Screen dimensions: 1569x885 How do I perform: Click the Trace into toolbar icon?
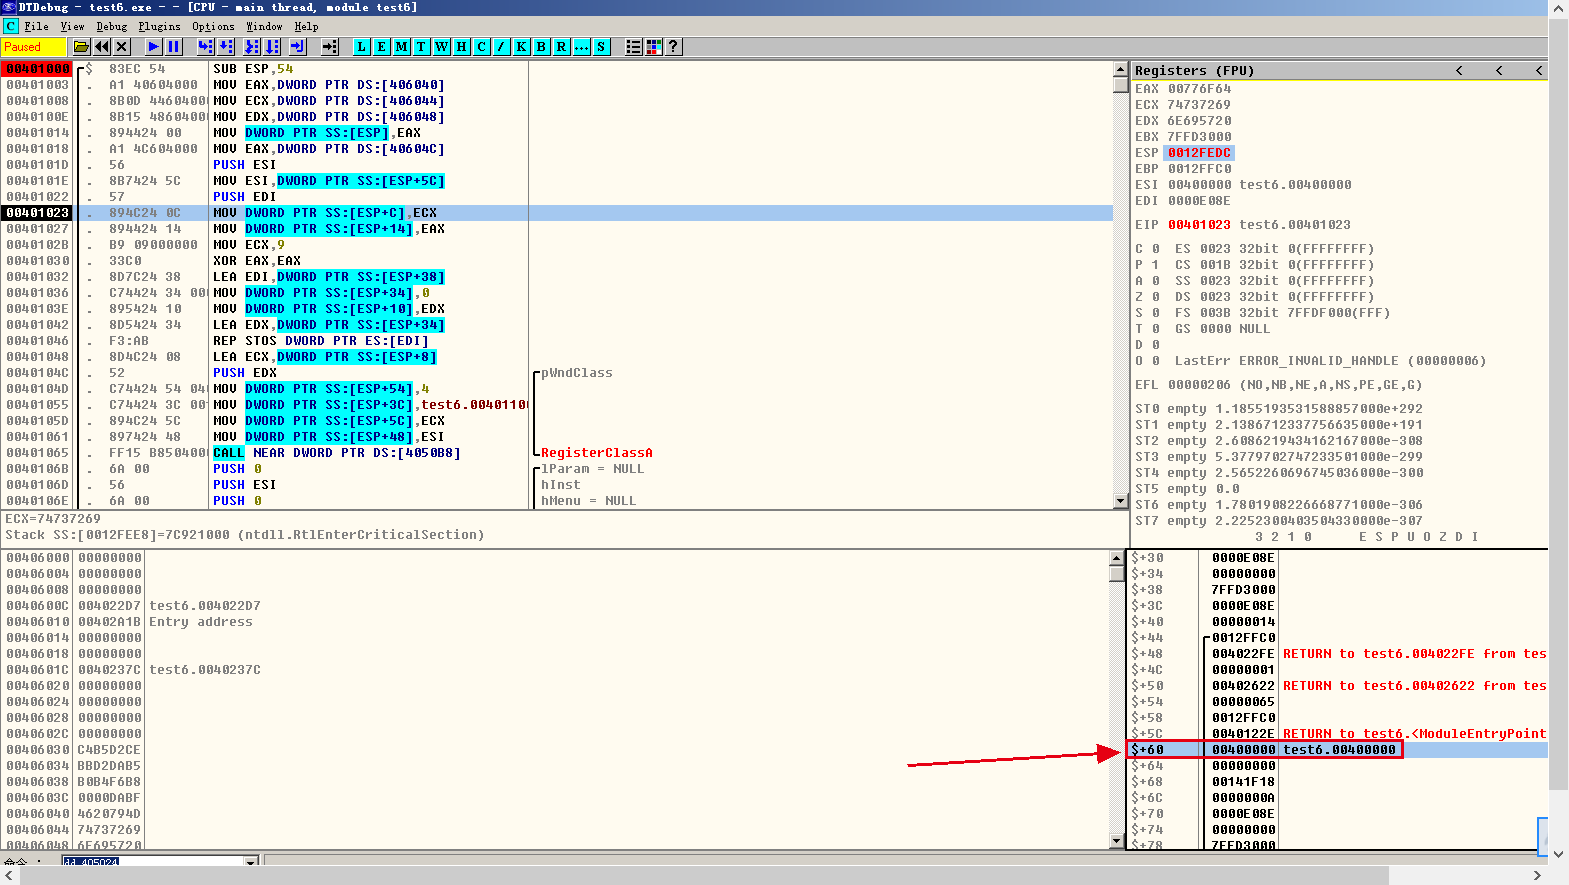(251, 47)
